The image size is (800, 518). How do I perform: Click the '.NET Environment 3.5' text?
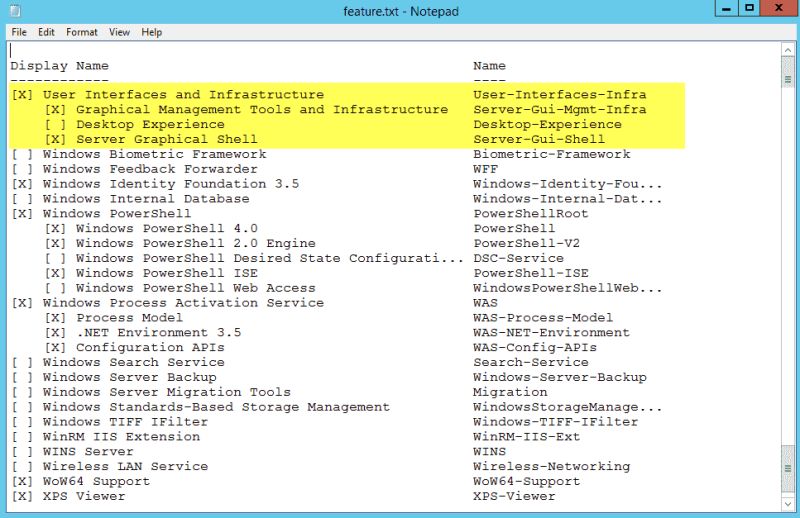pos(159,332)
